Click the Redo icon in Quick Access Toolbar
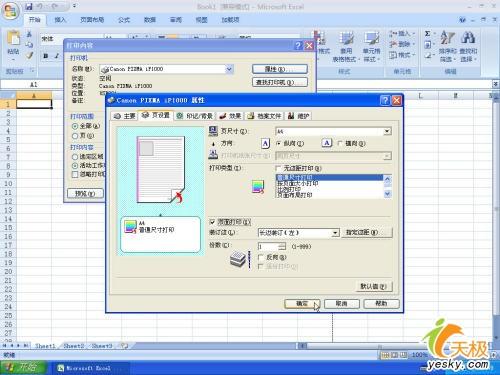Viewport: 500px width, 375px height. [55, 6]
